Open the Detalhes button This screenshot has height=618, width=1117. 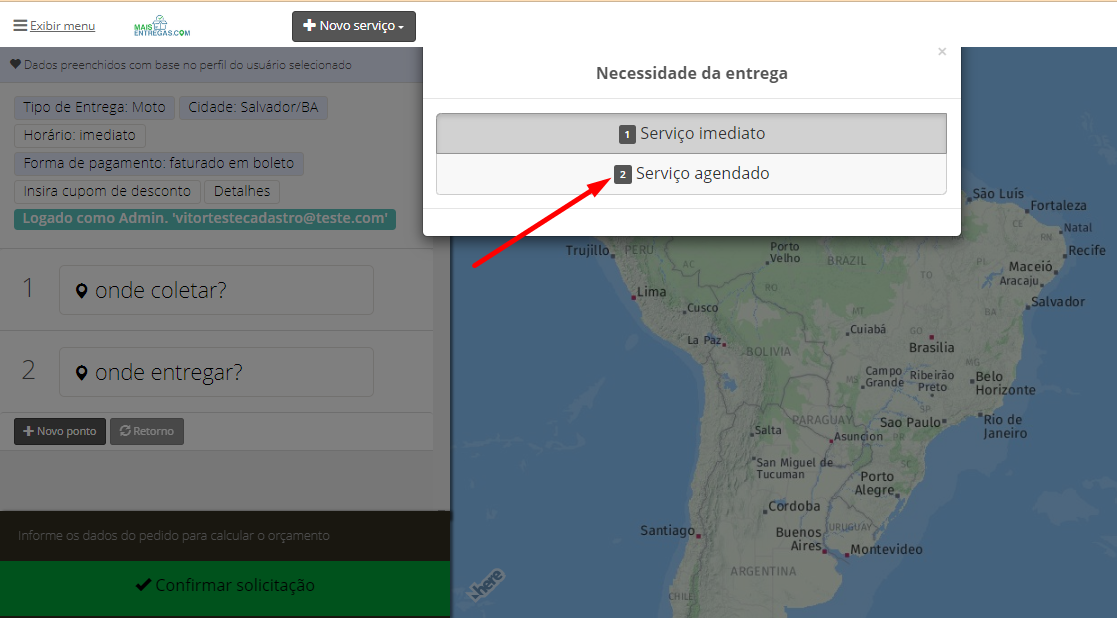(242, 192)
